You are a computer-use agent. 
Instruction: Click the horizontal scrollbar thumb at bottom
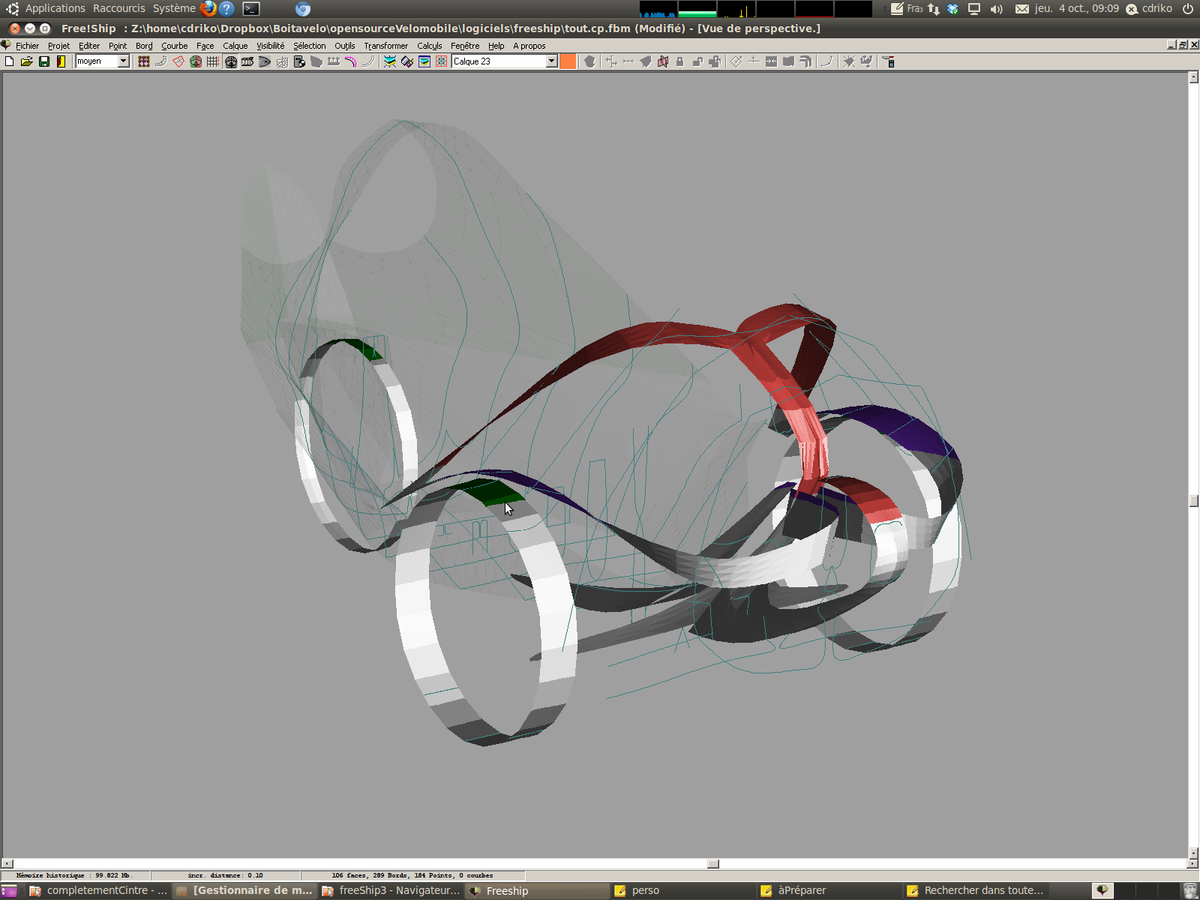click(x=713, y=864)
